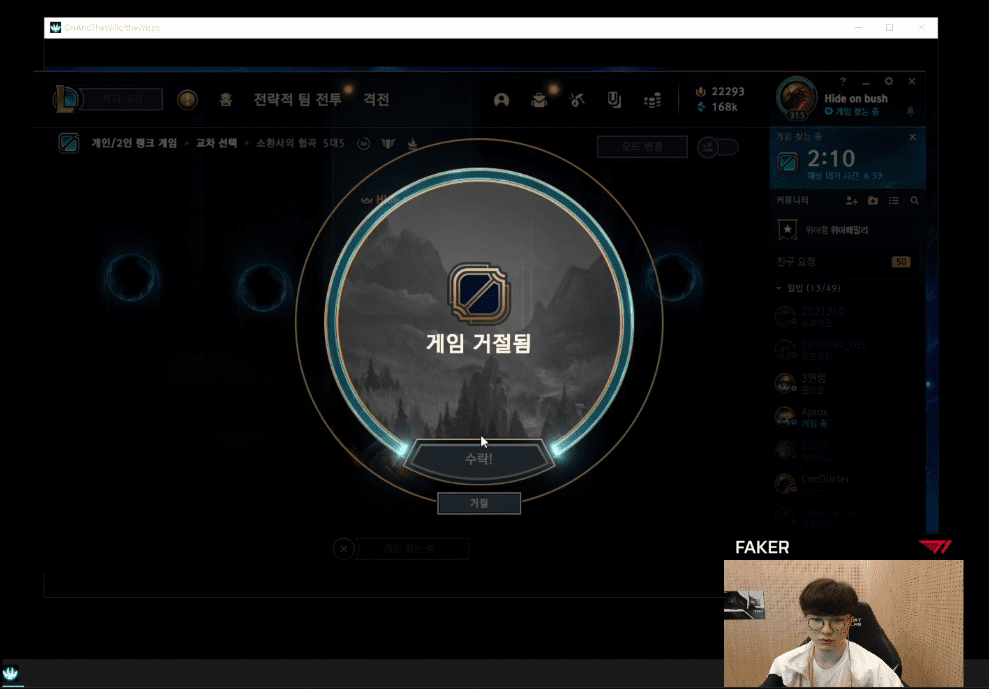The height and width of the screenshot is (689, 989).
Task: Select friend 3연병 in the list
Action: pyautogui.click(x=847, y=383)
